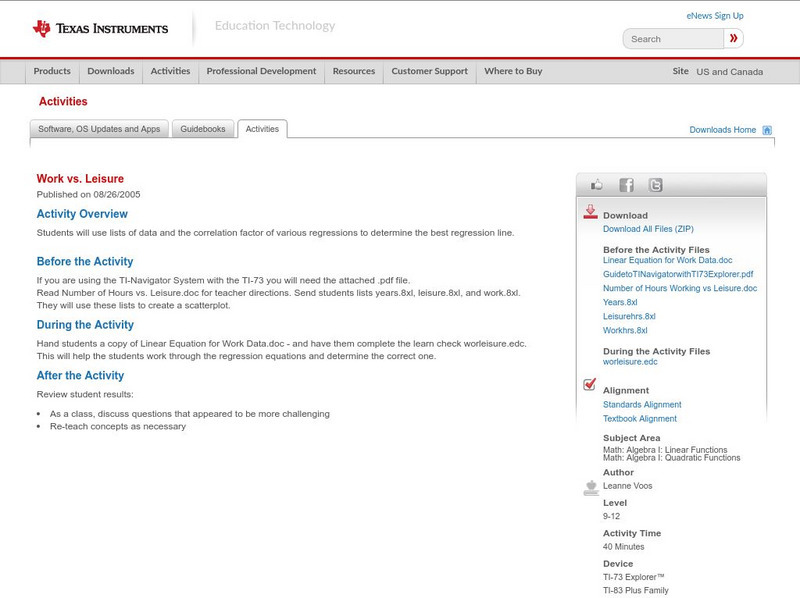The image size is (800, 598).
Task: Share the activity via Twitter icon
Action: click(x=655, y=185)
